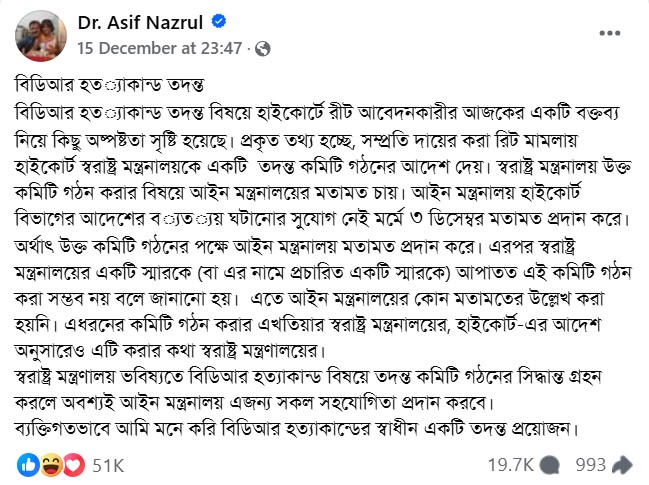This screenshot has height=485, width=649.
Task: Click the share arrow icon
Action: coord(622,465)
